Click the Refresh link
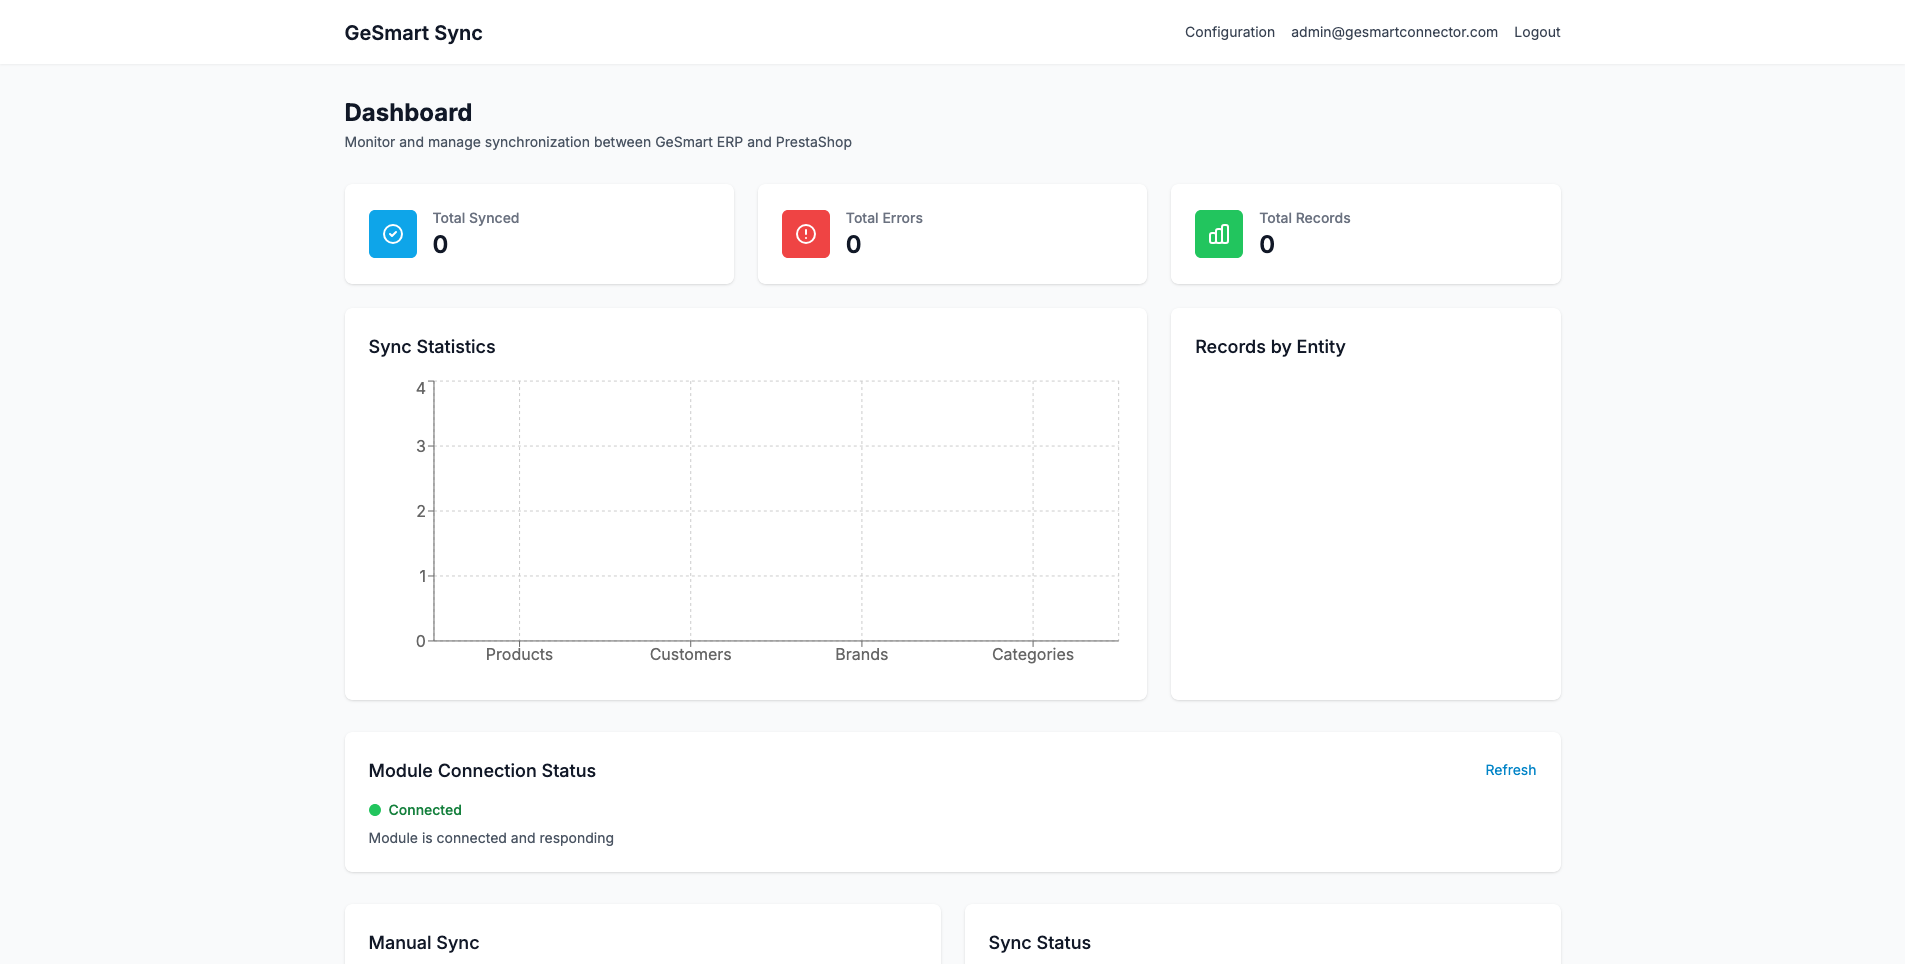This screenshot has height=964, width=1905. click(x=1510, y=770)
